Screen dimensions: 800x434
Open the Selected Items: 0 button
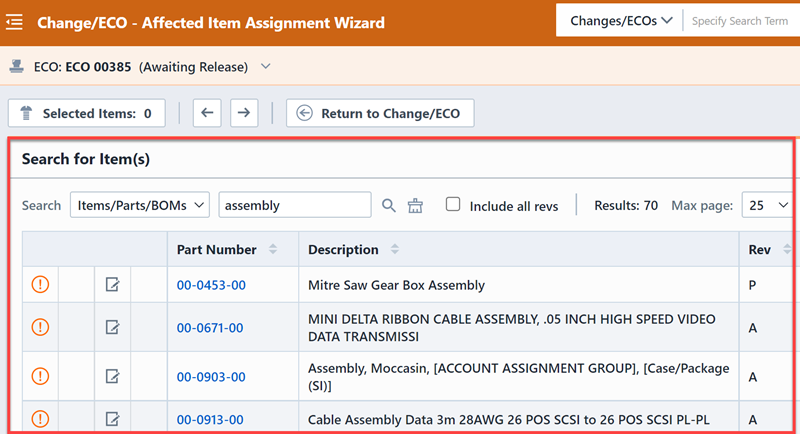(x=87, y=113)
